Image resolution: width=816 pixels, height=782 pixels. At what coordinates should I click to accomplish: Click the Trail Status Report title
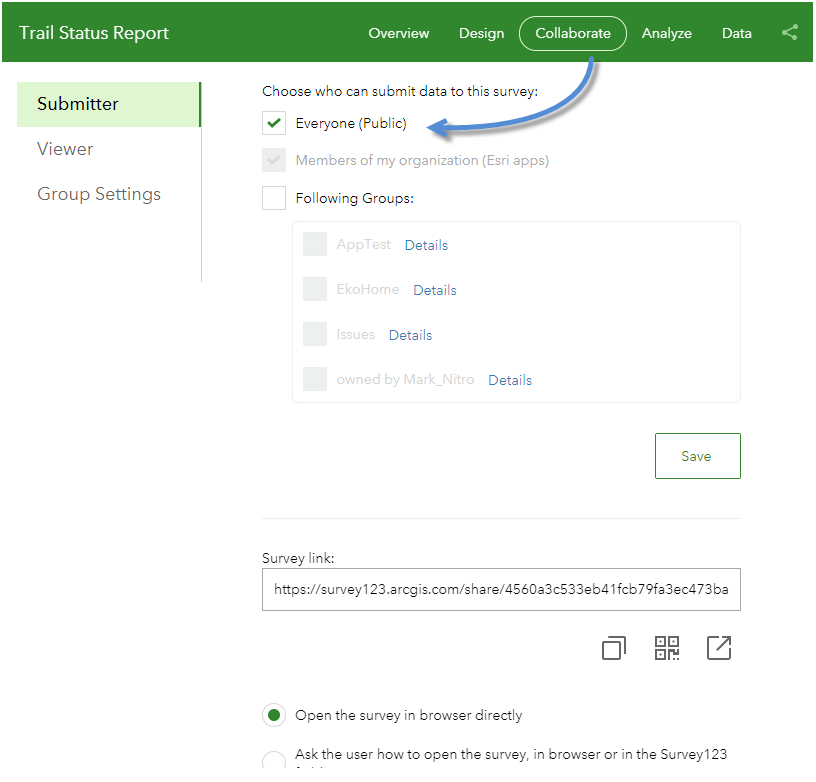point(94,33)
